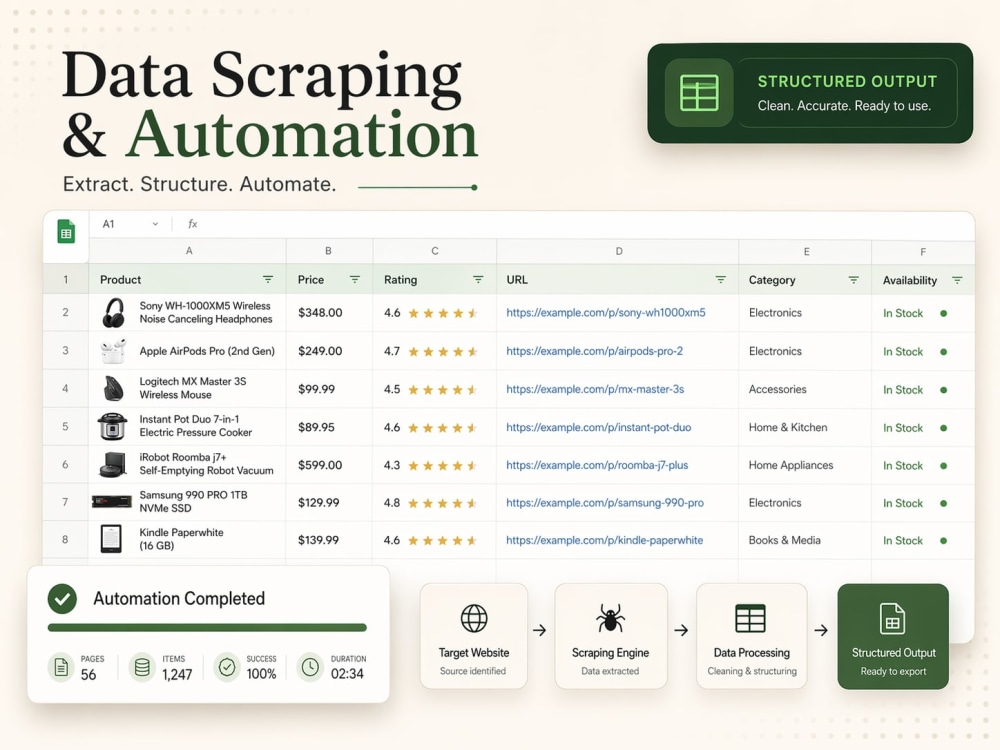Viewport: 1000px width, 750px height.
Task: Open the Price column filter
Action: point(355,279)
